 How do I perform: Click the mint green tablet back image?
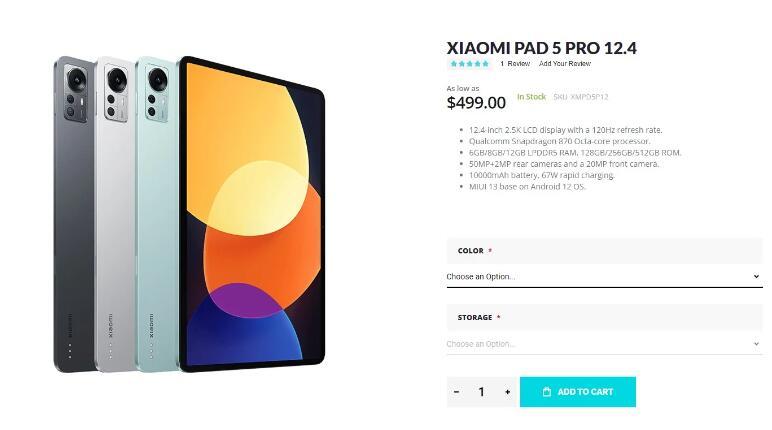point(156,214)
